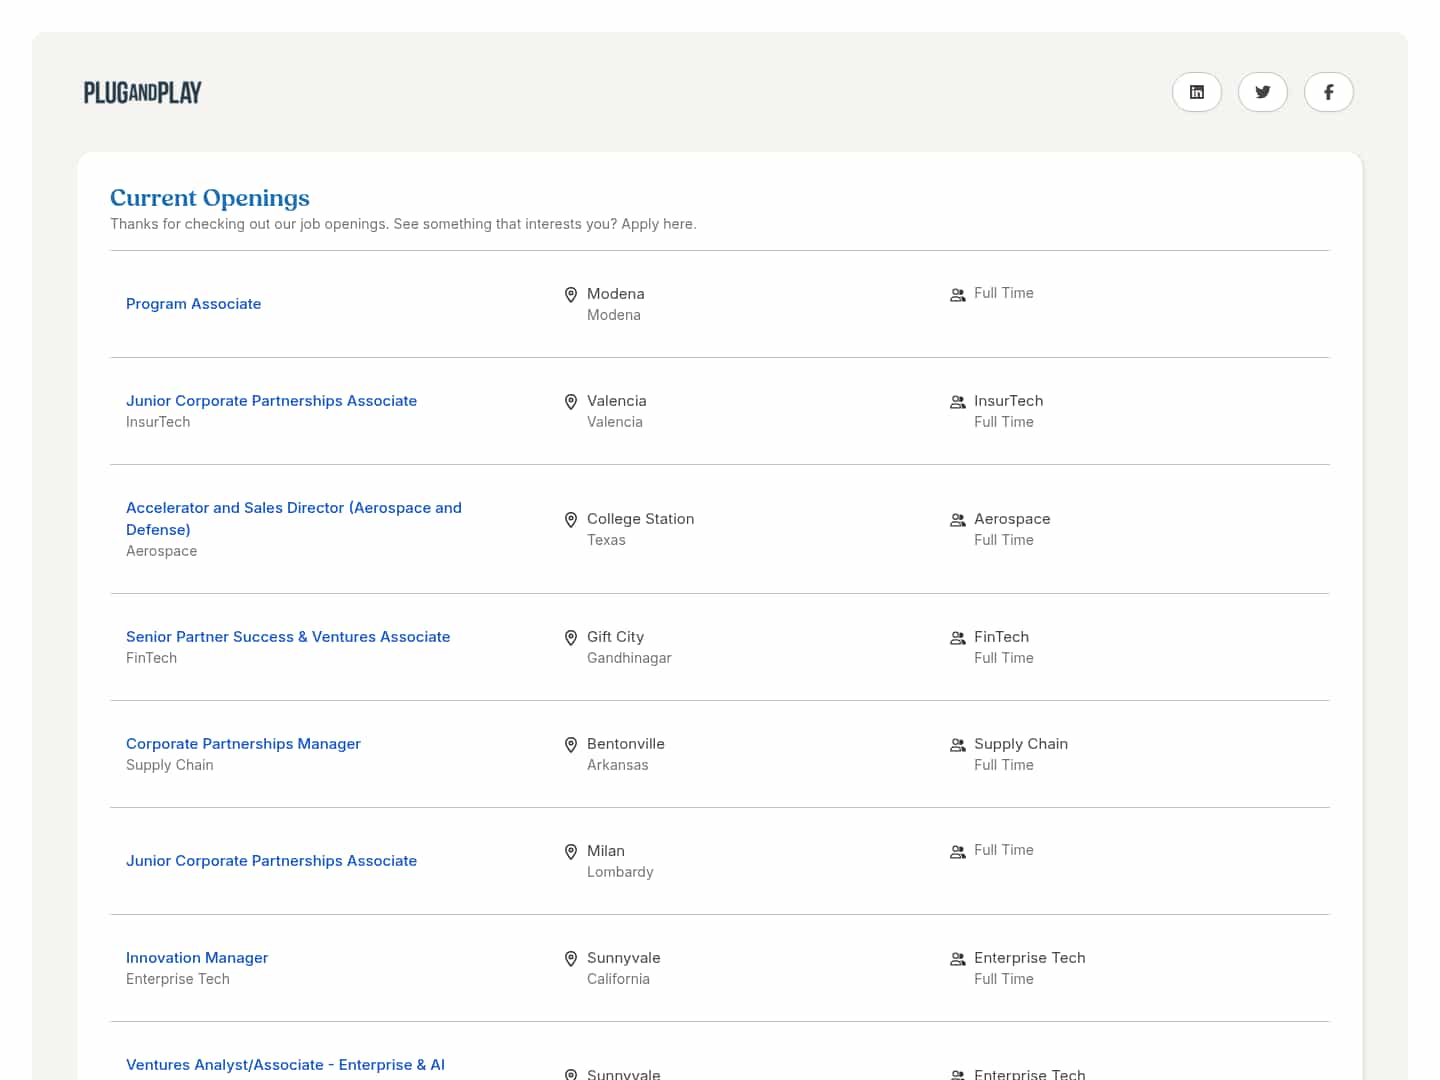Click the location pin icon beside Modena
This screenshot has height=1080, width=1440.
(571, 295)
